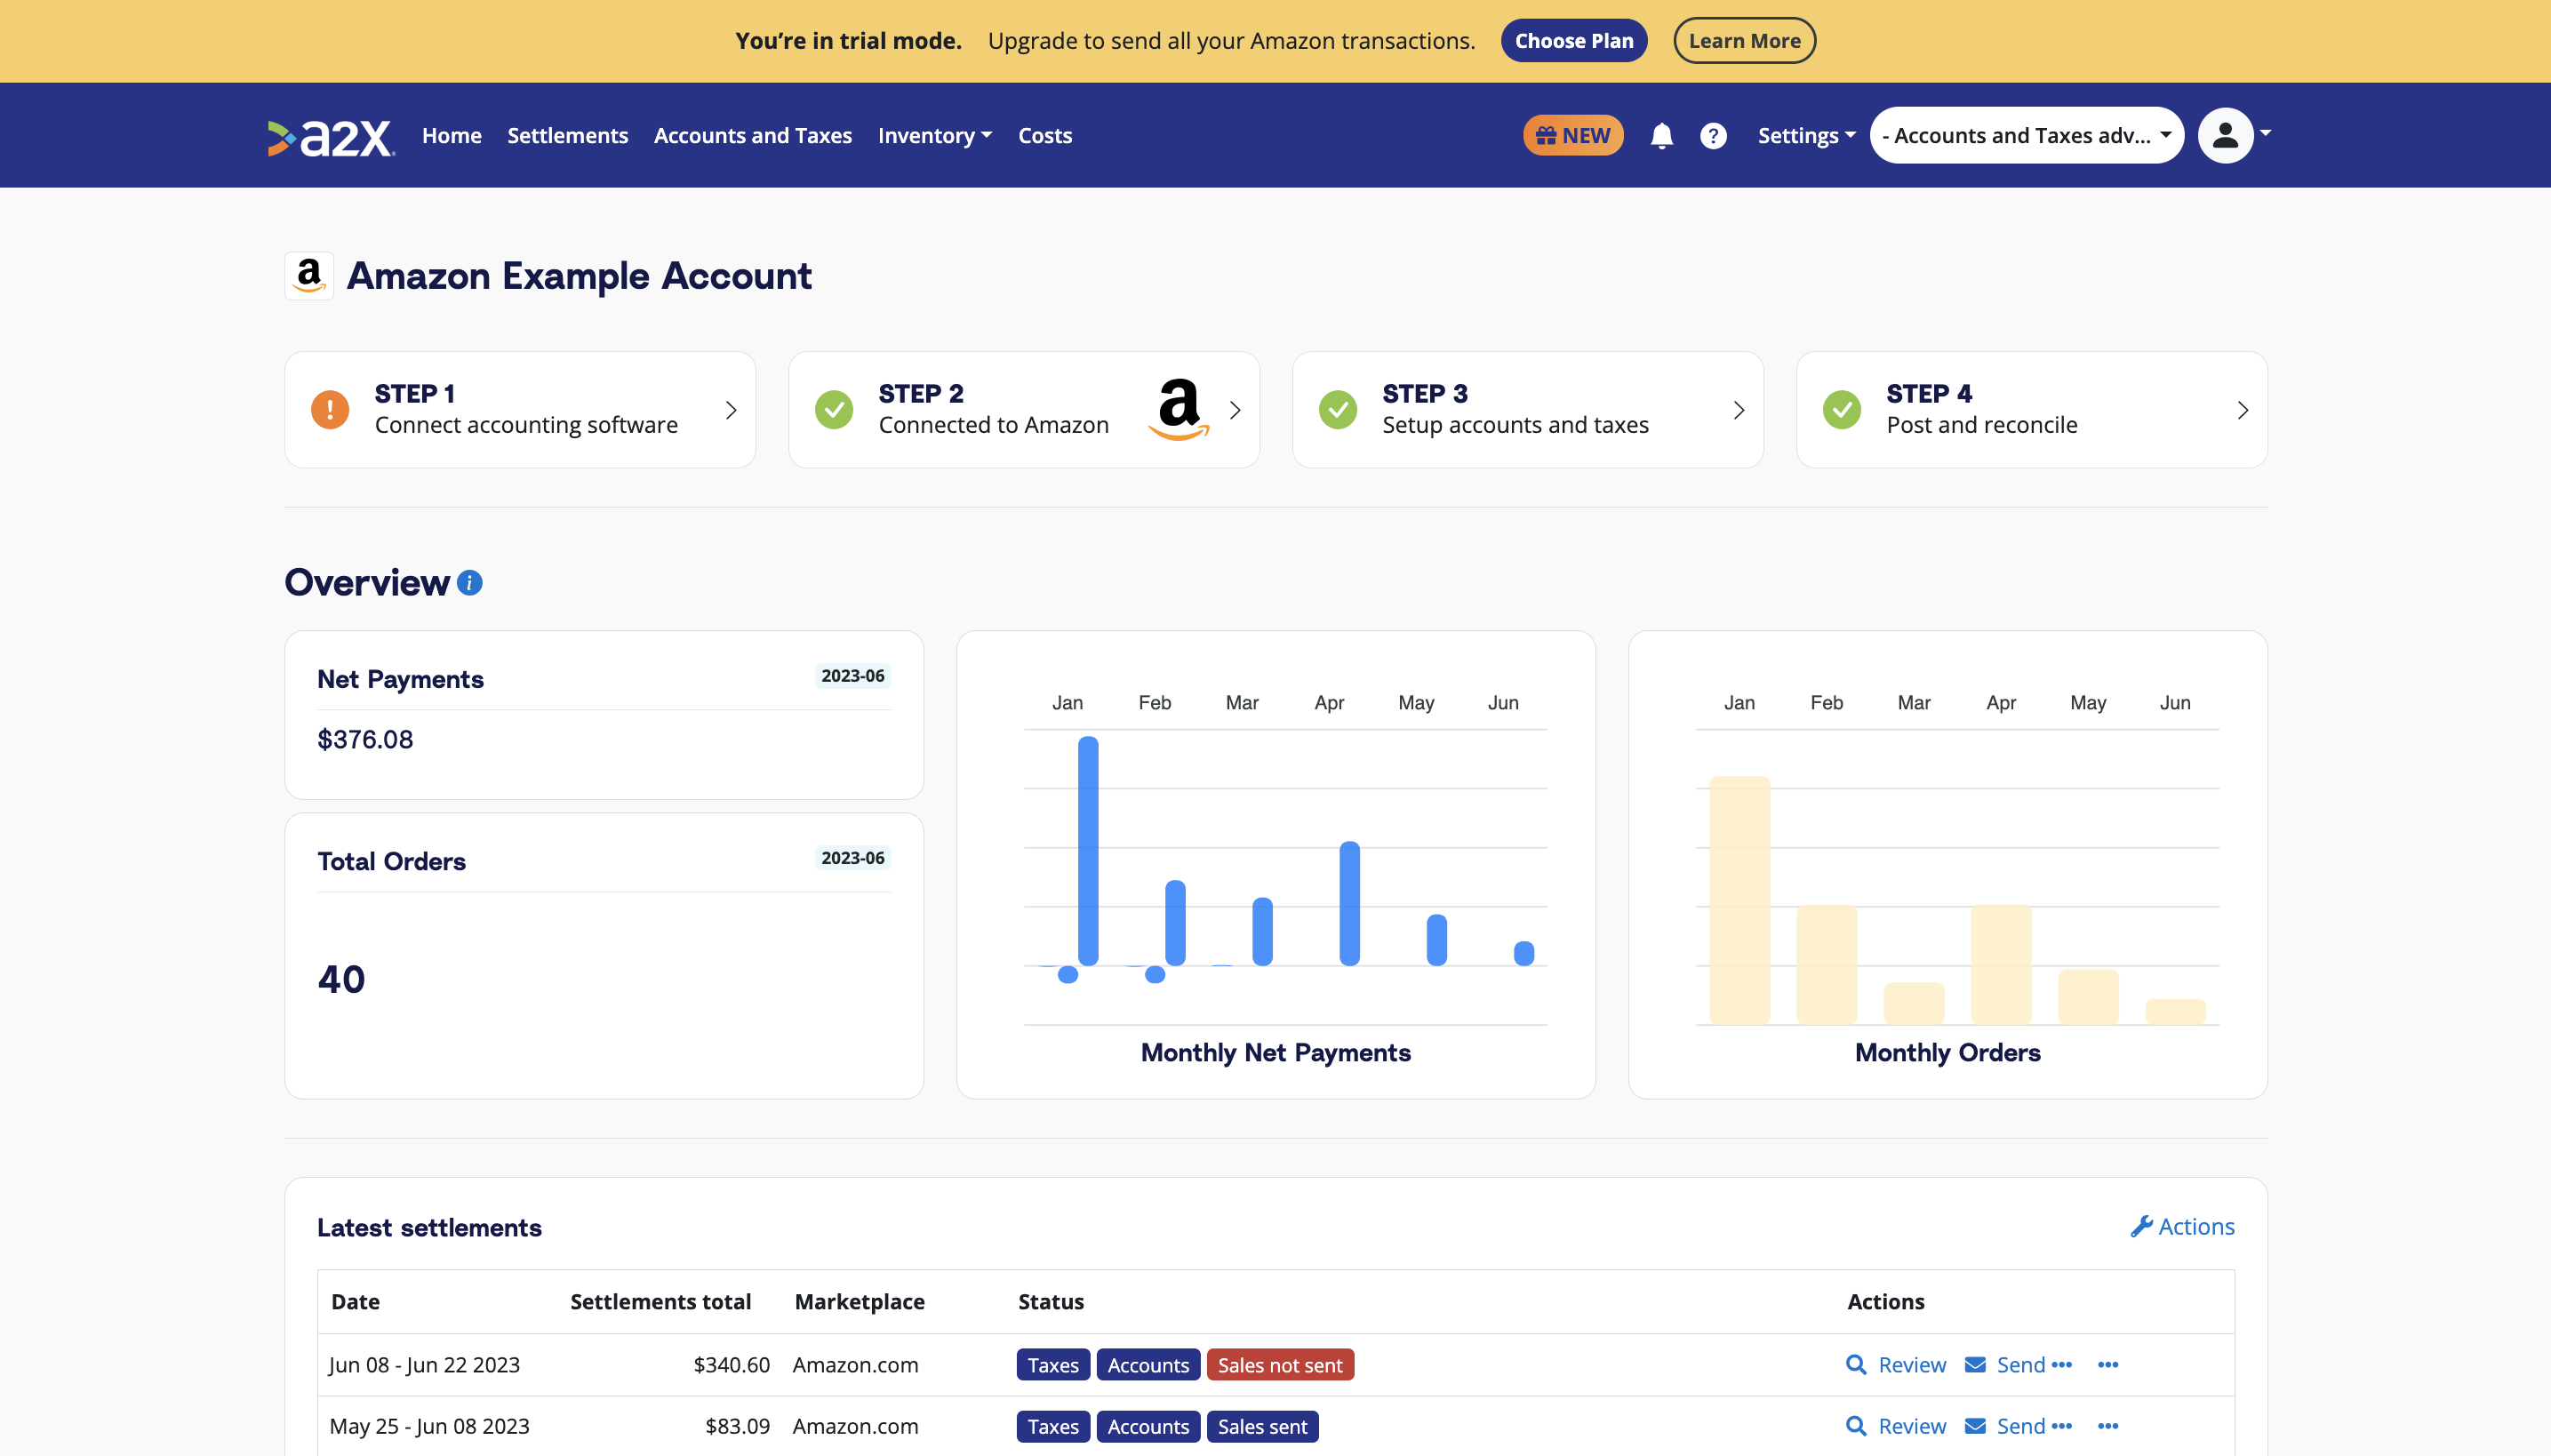This screenshot has width=2551, height=1456.
Task: Open Settlements in navigation
Action: [x=568, y=136]
